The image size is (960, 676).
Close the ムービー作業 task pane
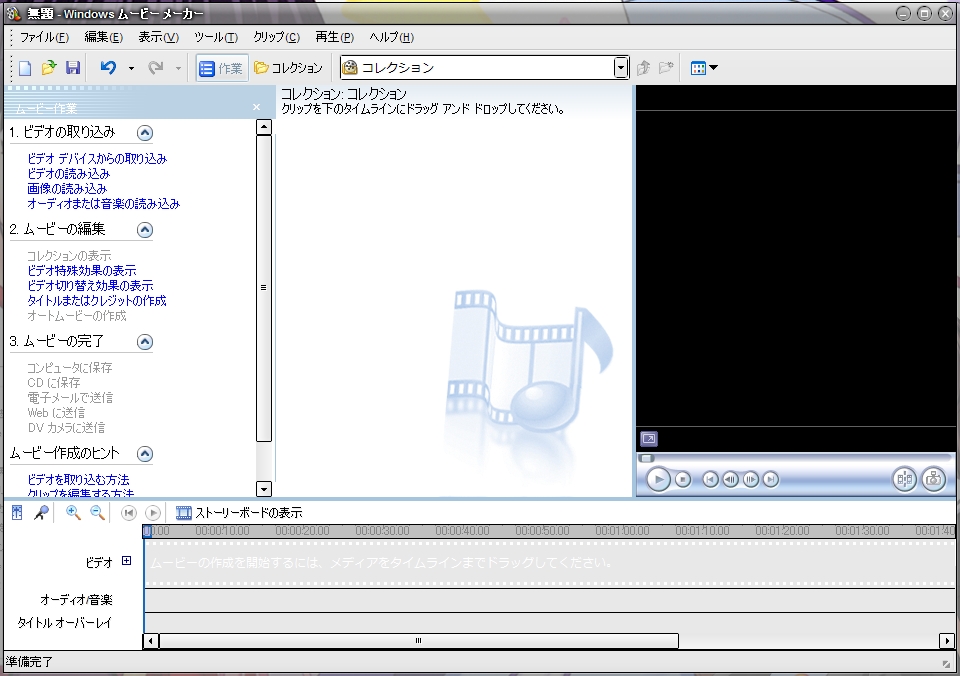[x=257, y=107]
